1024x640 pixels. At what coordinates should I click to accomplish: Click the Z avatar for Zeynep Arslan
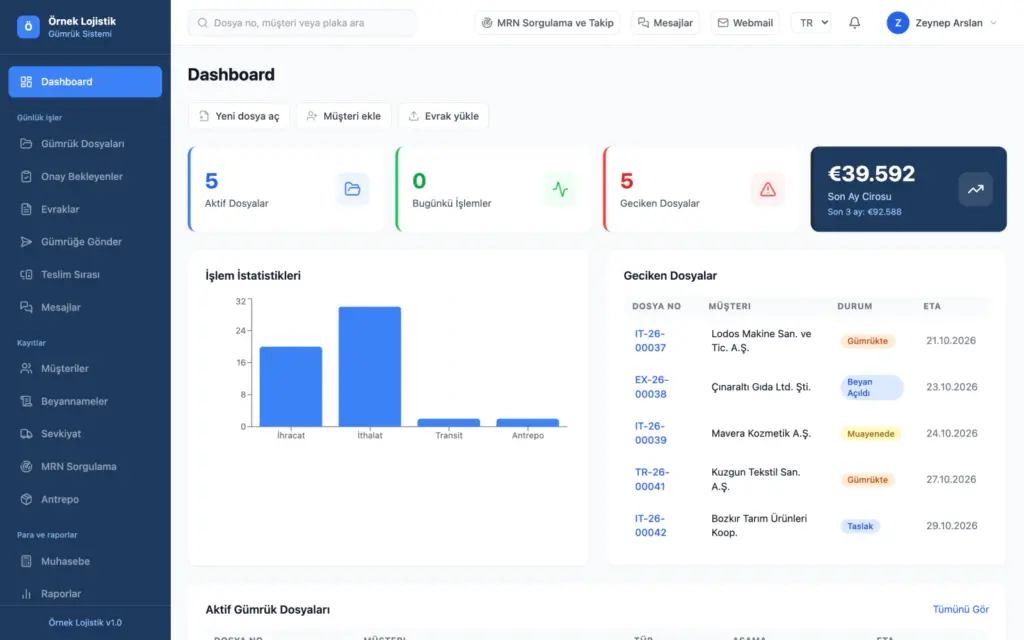(x=898, y=23)
